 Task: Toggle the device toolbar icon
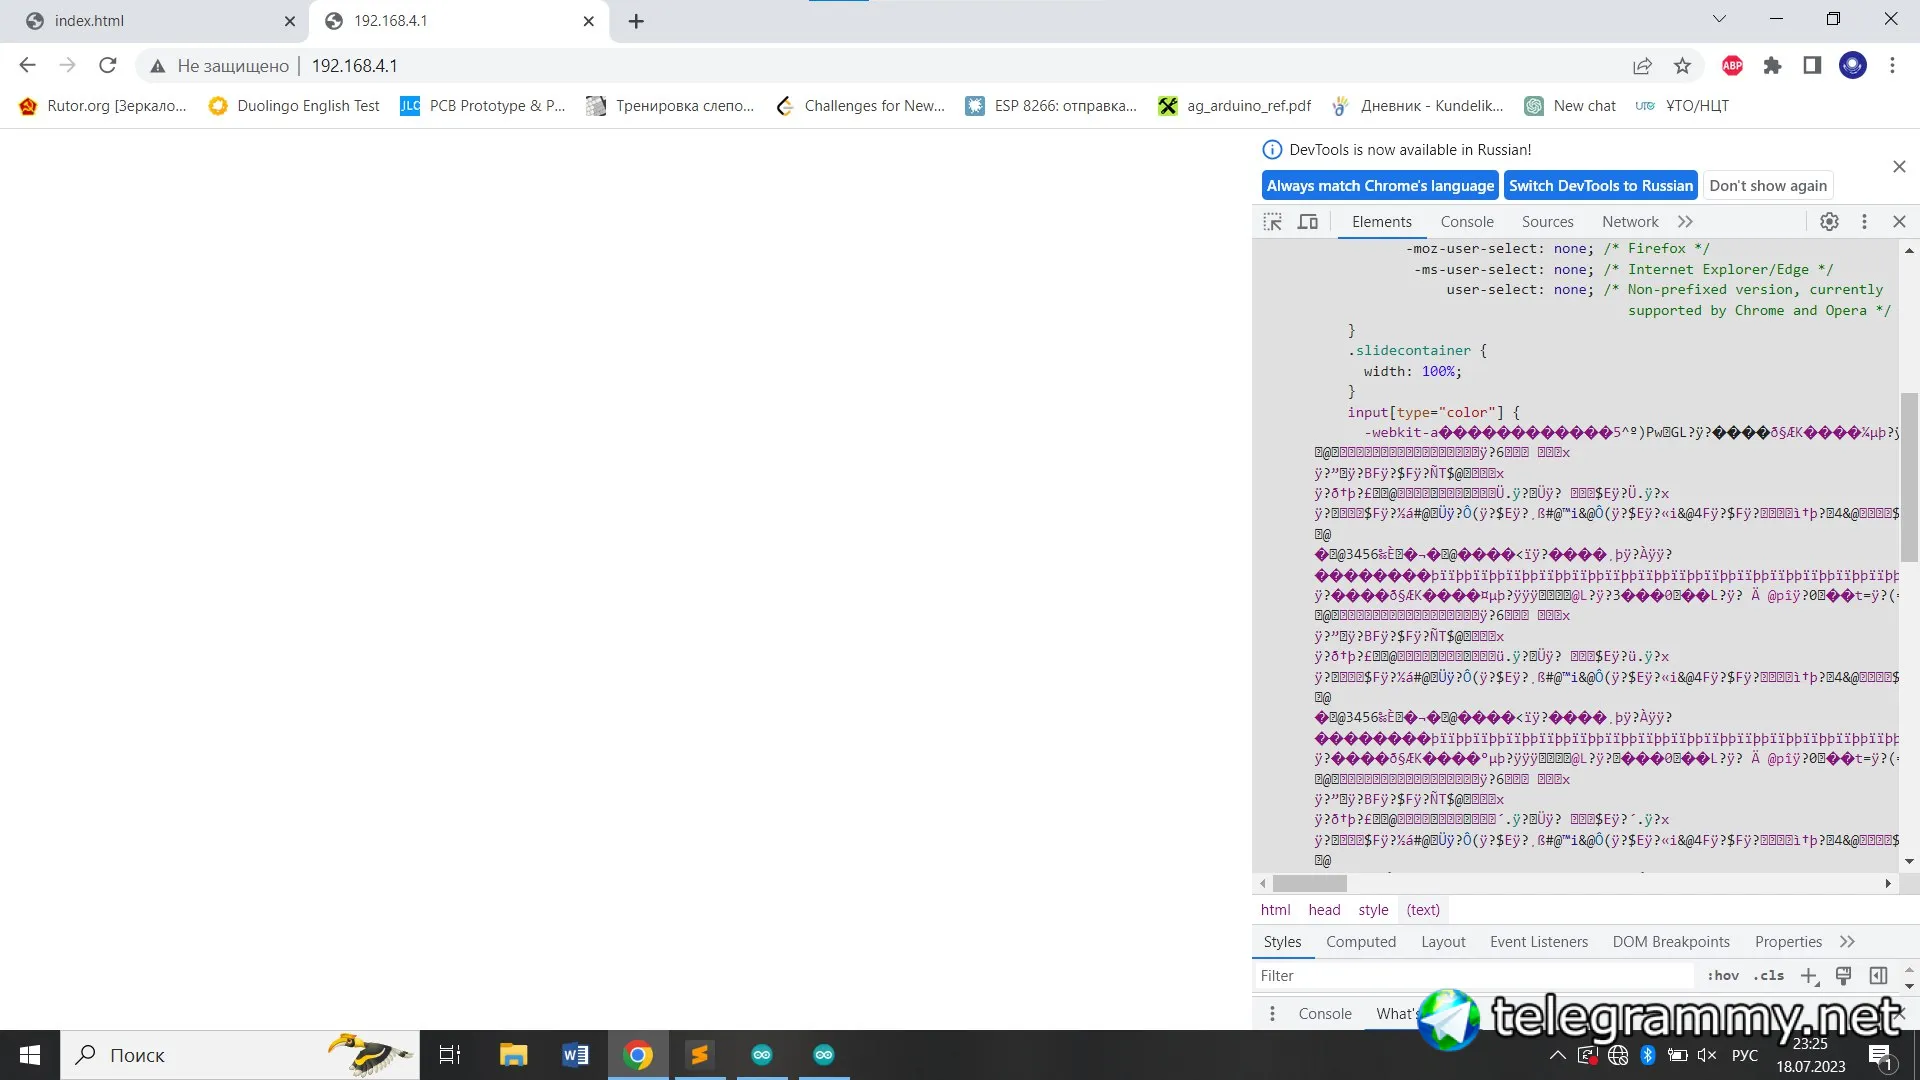click(1308, 222)
